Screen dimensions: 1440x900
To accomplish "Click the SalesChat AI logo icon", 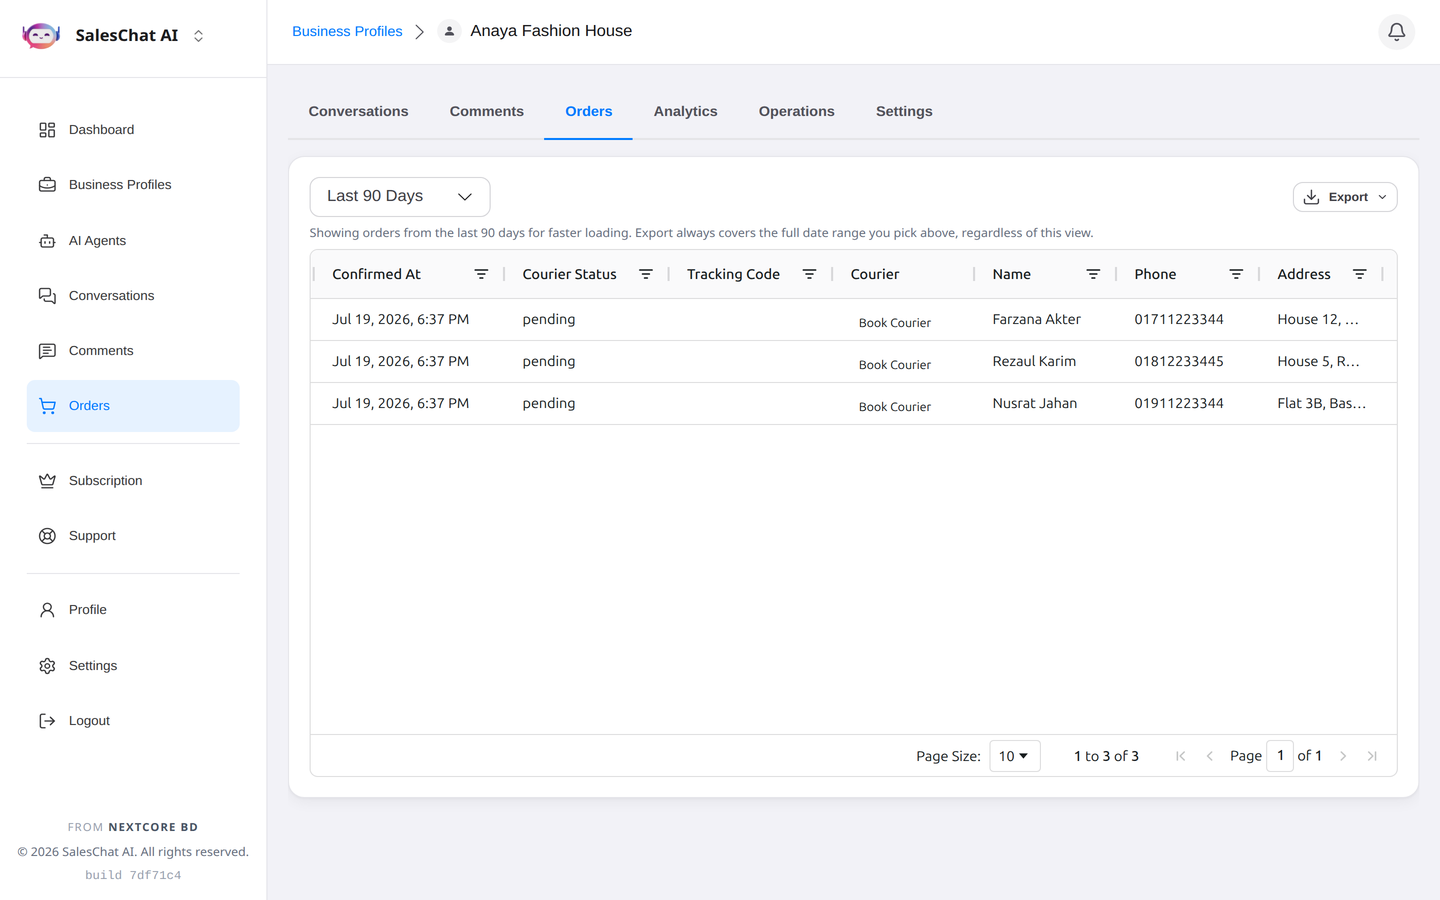I will pos(41,36).
